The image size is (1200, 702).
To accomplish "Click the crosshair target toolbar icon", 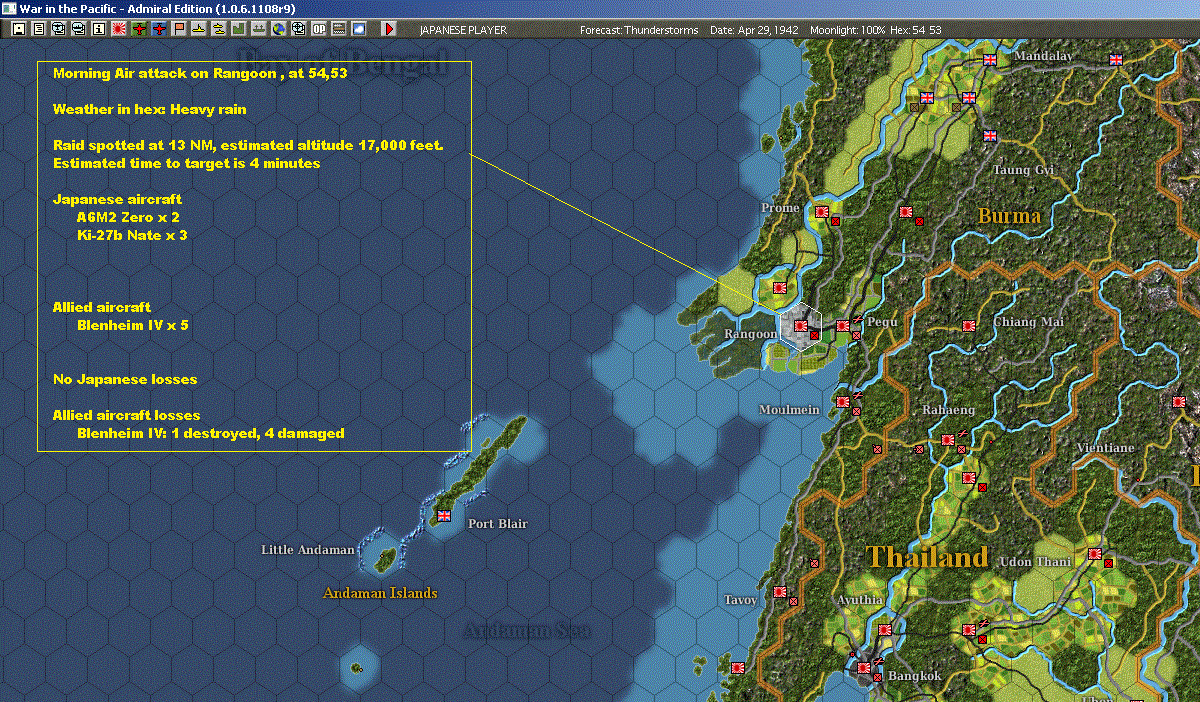I will 298,29.
